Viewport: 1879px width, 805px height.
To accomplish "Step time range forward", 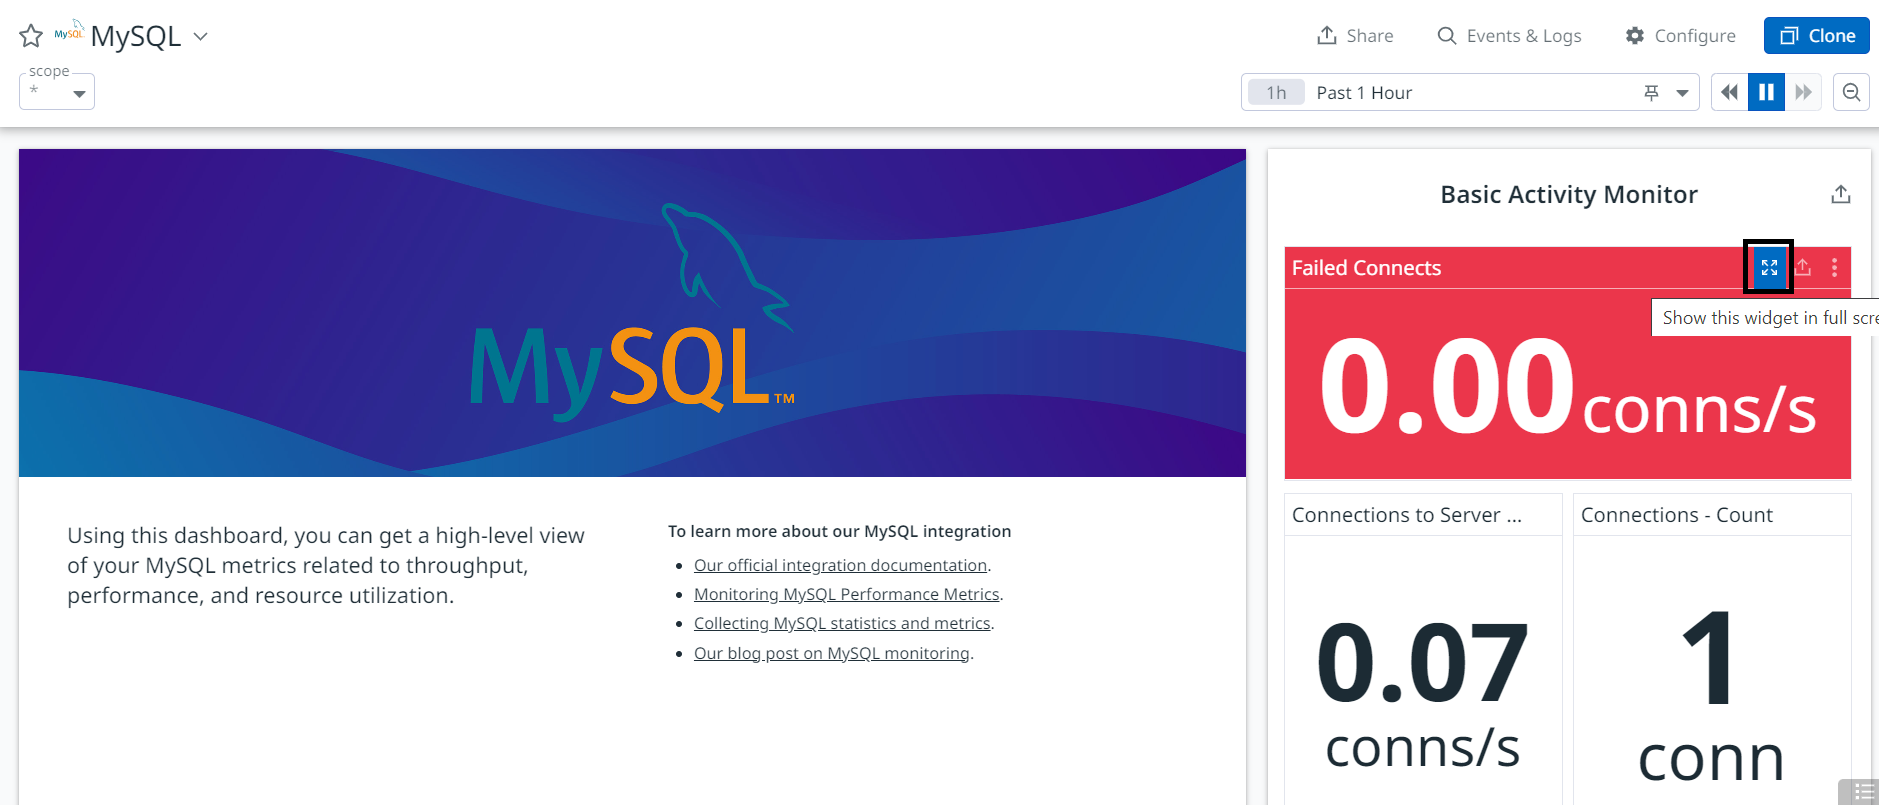I will (x=1803, y=92).
